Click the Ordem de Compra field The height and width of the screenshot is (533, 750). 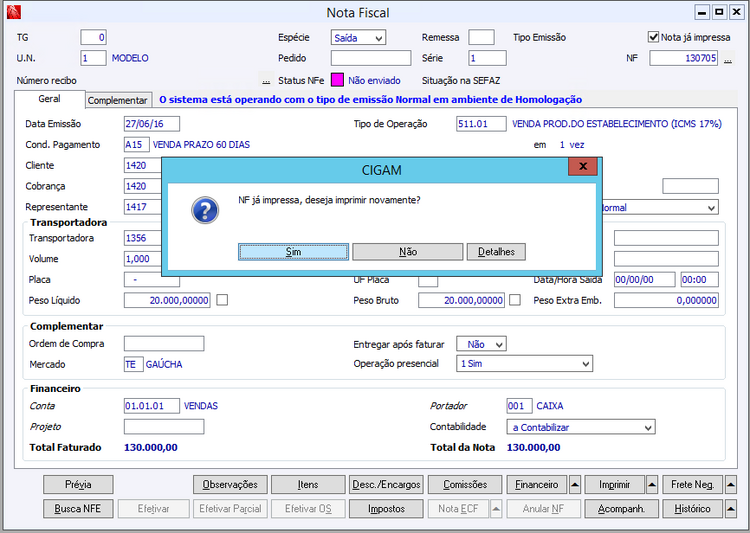(x=164, y=344)
